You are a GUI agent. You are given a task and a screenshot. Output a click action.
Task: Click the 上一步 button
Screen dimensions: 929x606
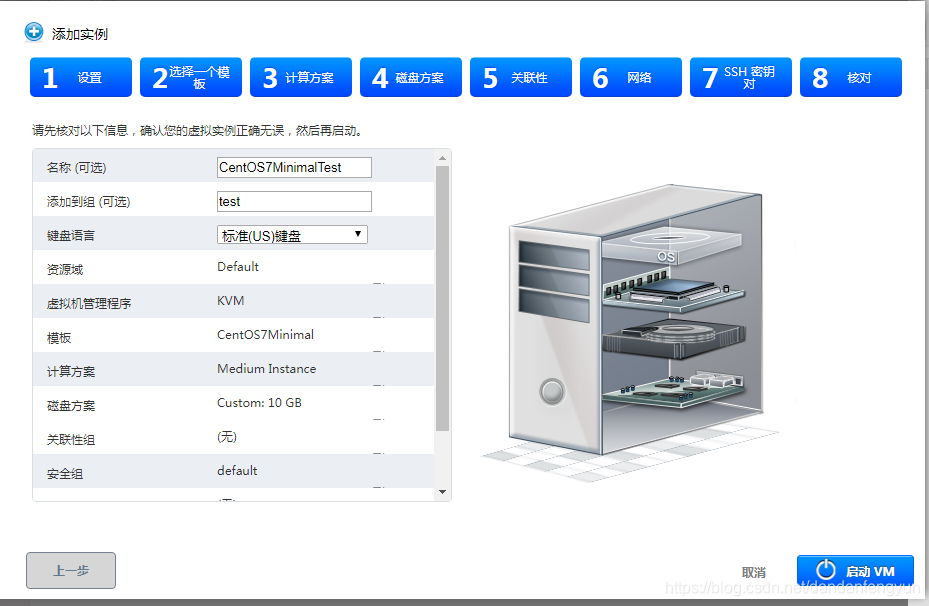click(x=70, y=571)
